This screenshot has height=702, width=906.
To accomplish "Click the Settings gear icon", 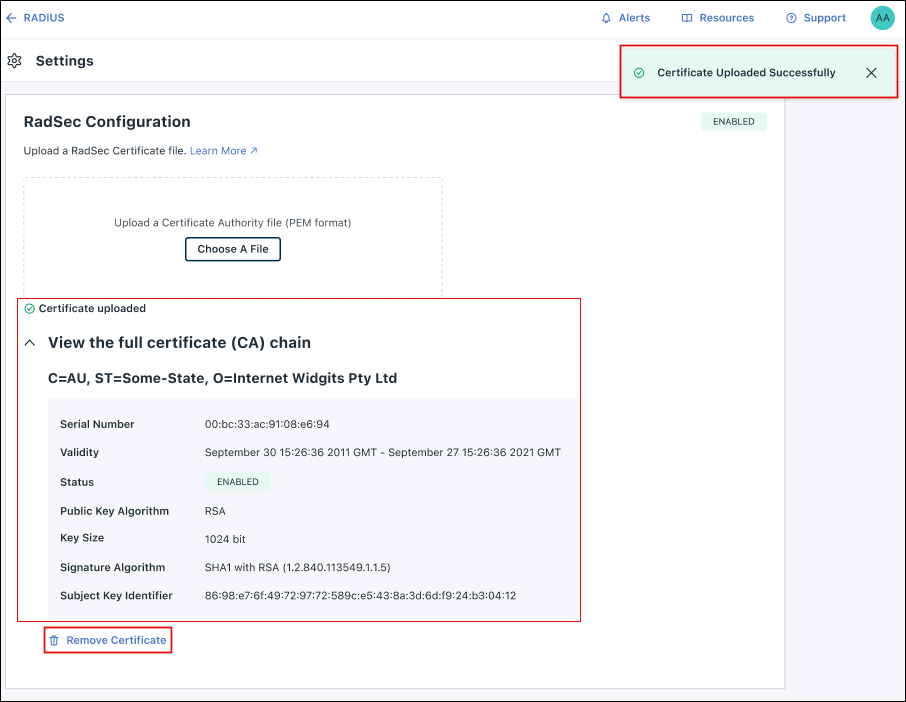I will point(14,61).
